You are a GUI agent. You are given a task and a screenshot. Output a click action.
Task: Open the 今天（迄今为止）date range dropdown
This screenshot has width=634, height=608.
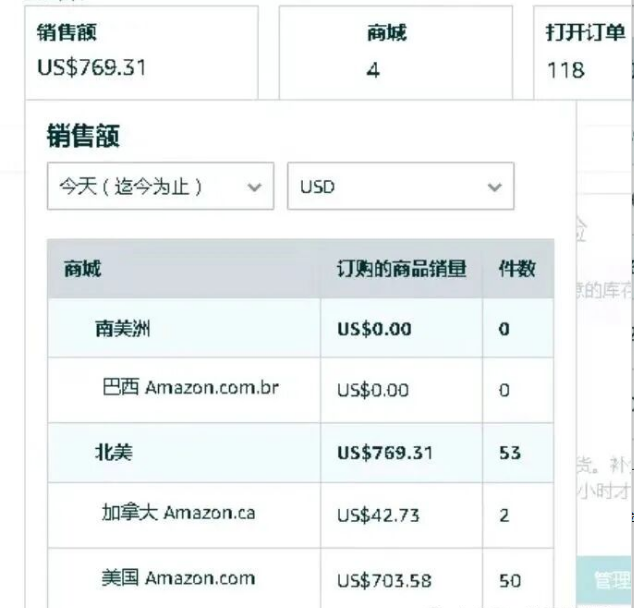pyautogui.click(x=160, y=187)
